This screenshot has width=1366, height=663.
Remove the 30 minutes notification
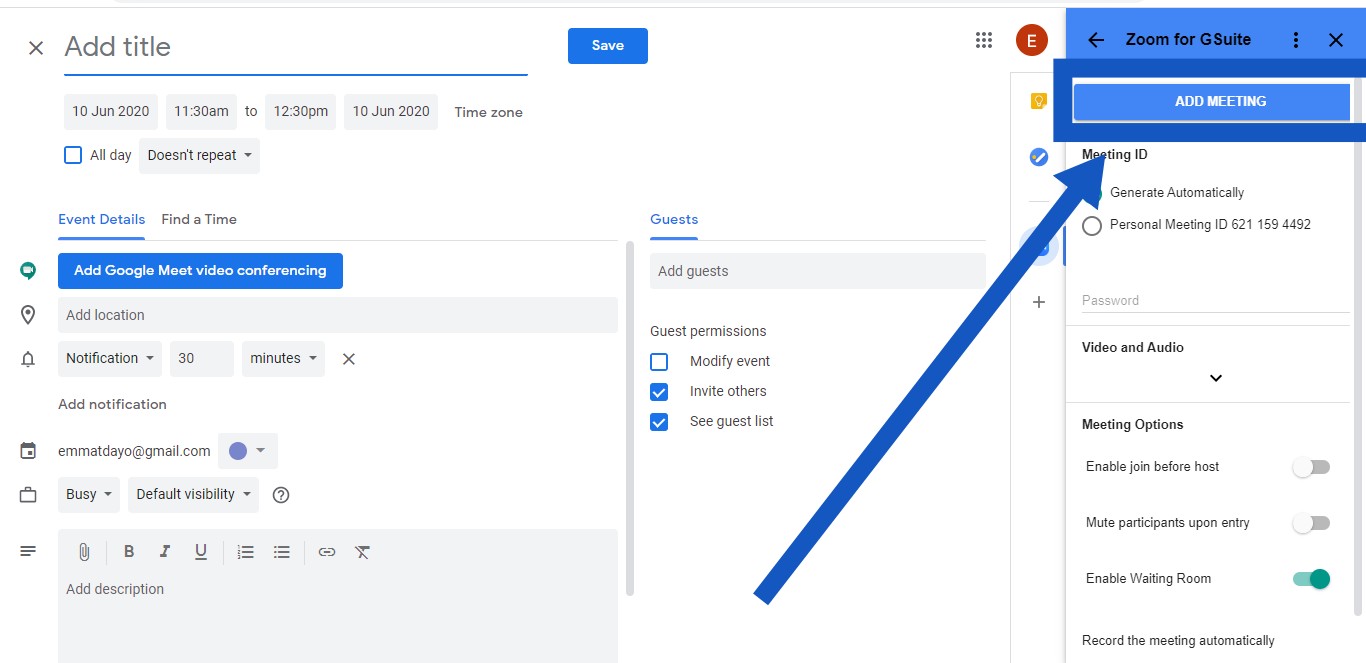click(x=349, y=359)
